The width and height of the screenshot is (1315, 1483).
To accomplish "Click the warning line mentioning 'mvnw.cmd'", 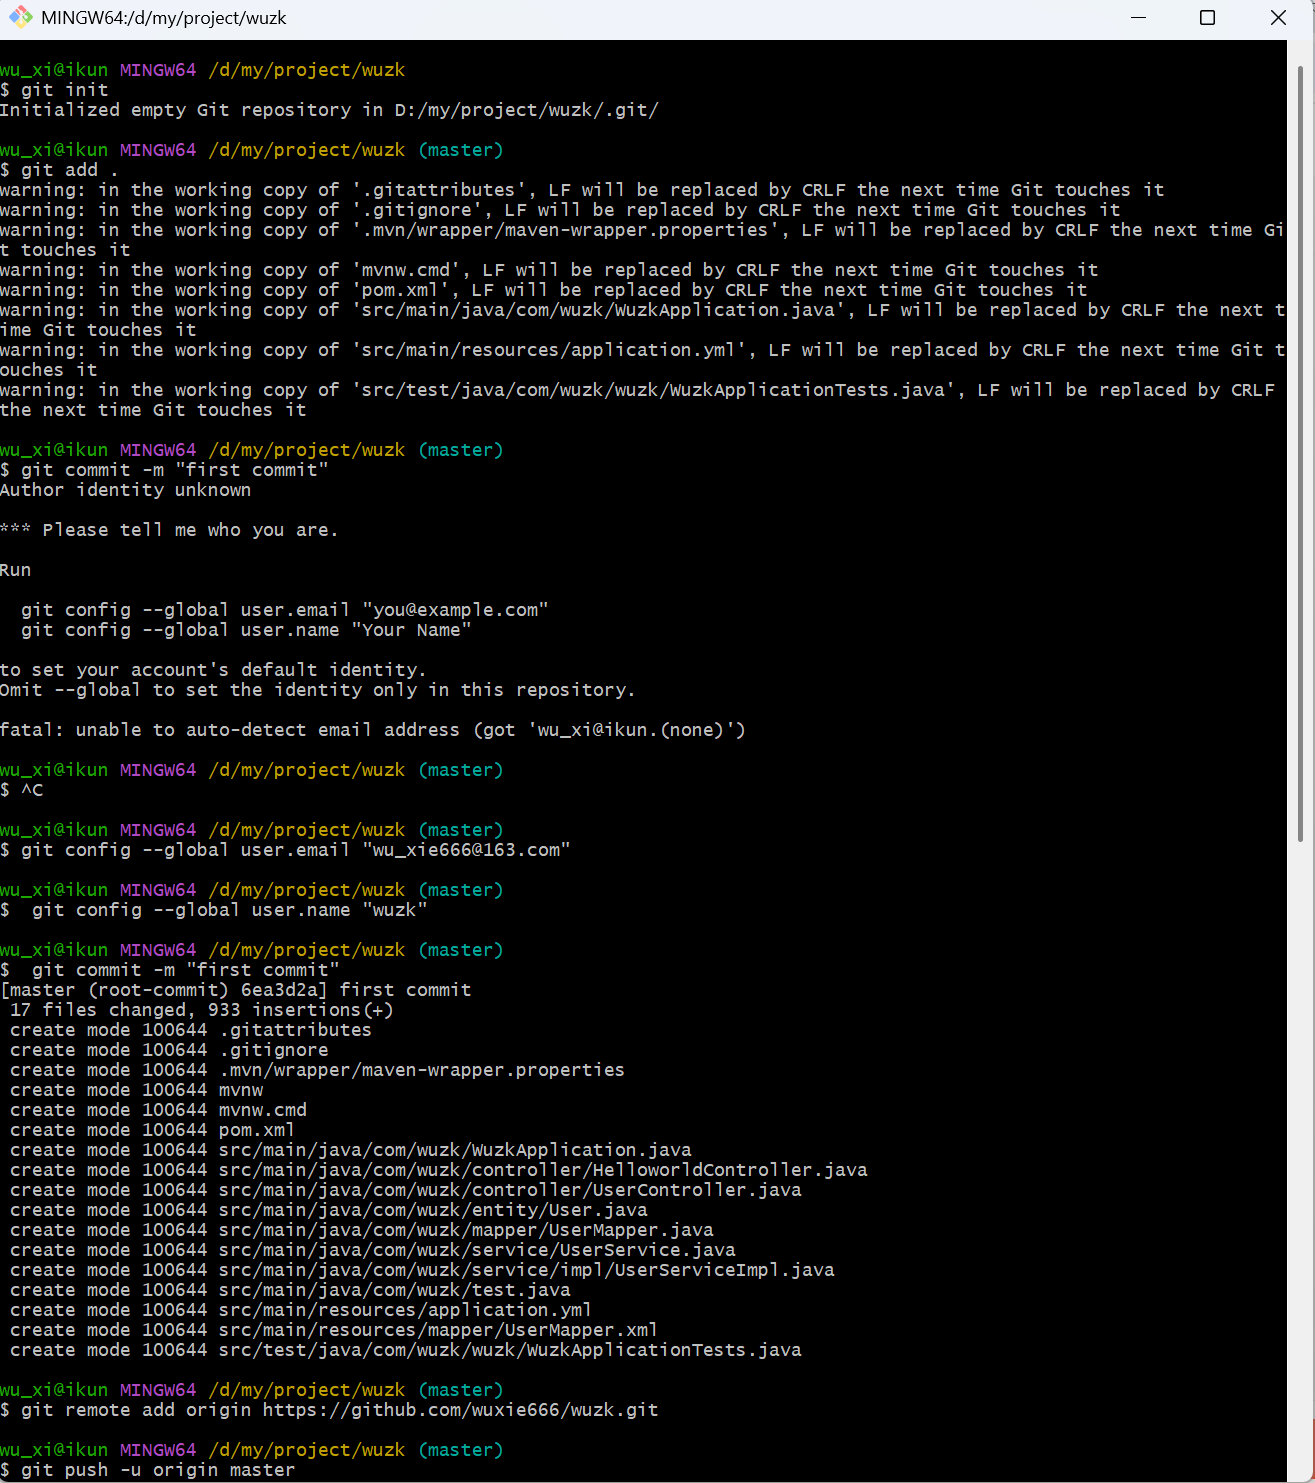I will pos(549,270).
